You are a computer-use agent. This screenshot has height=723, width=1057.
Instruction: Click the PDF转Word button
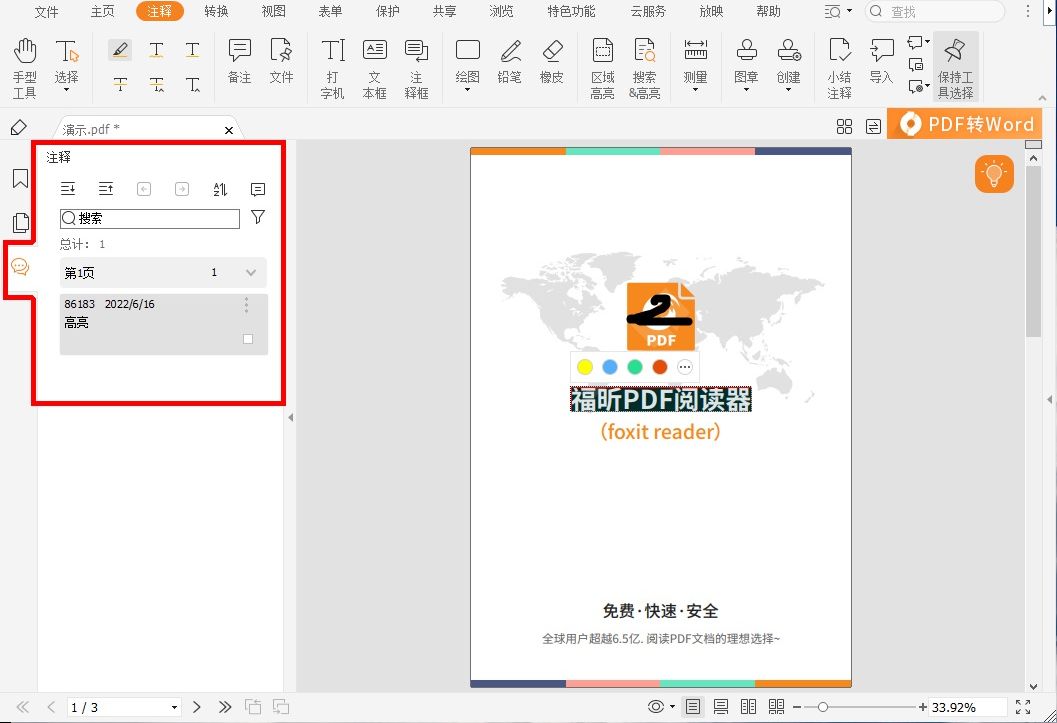tap(963, 124)
